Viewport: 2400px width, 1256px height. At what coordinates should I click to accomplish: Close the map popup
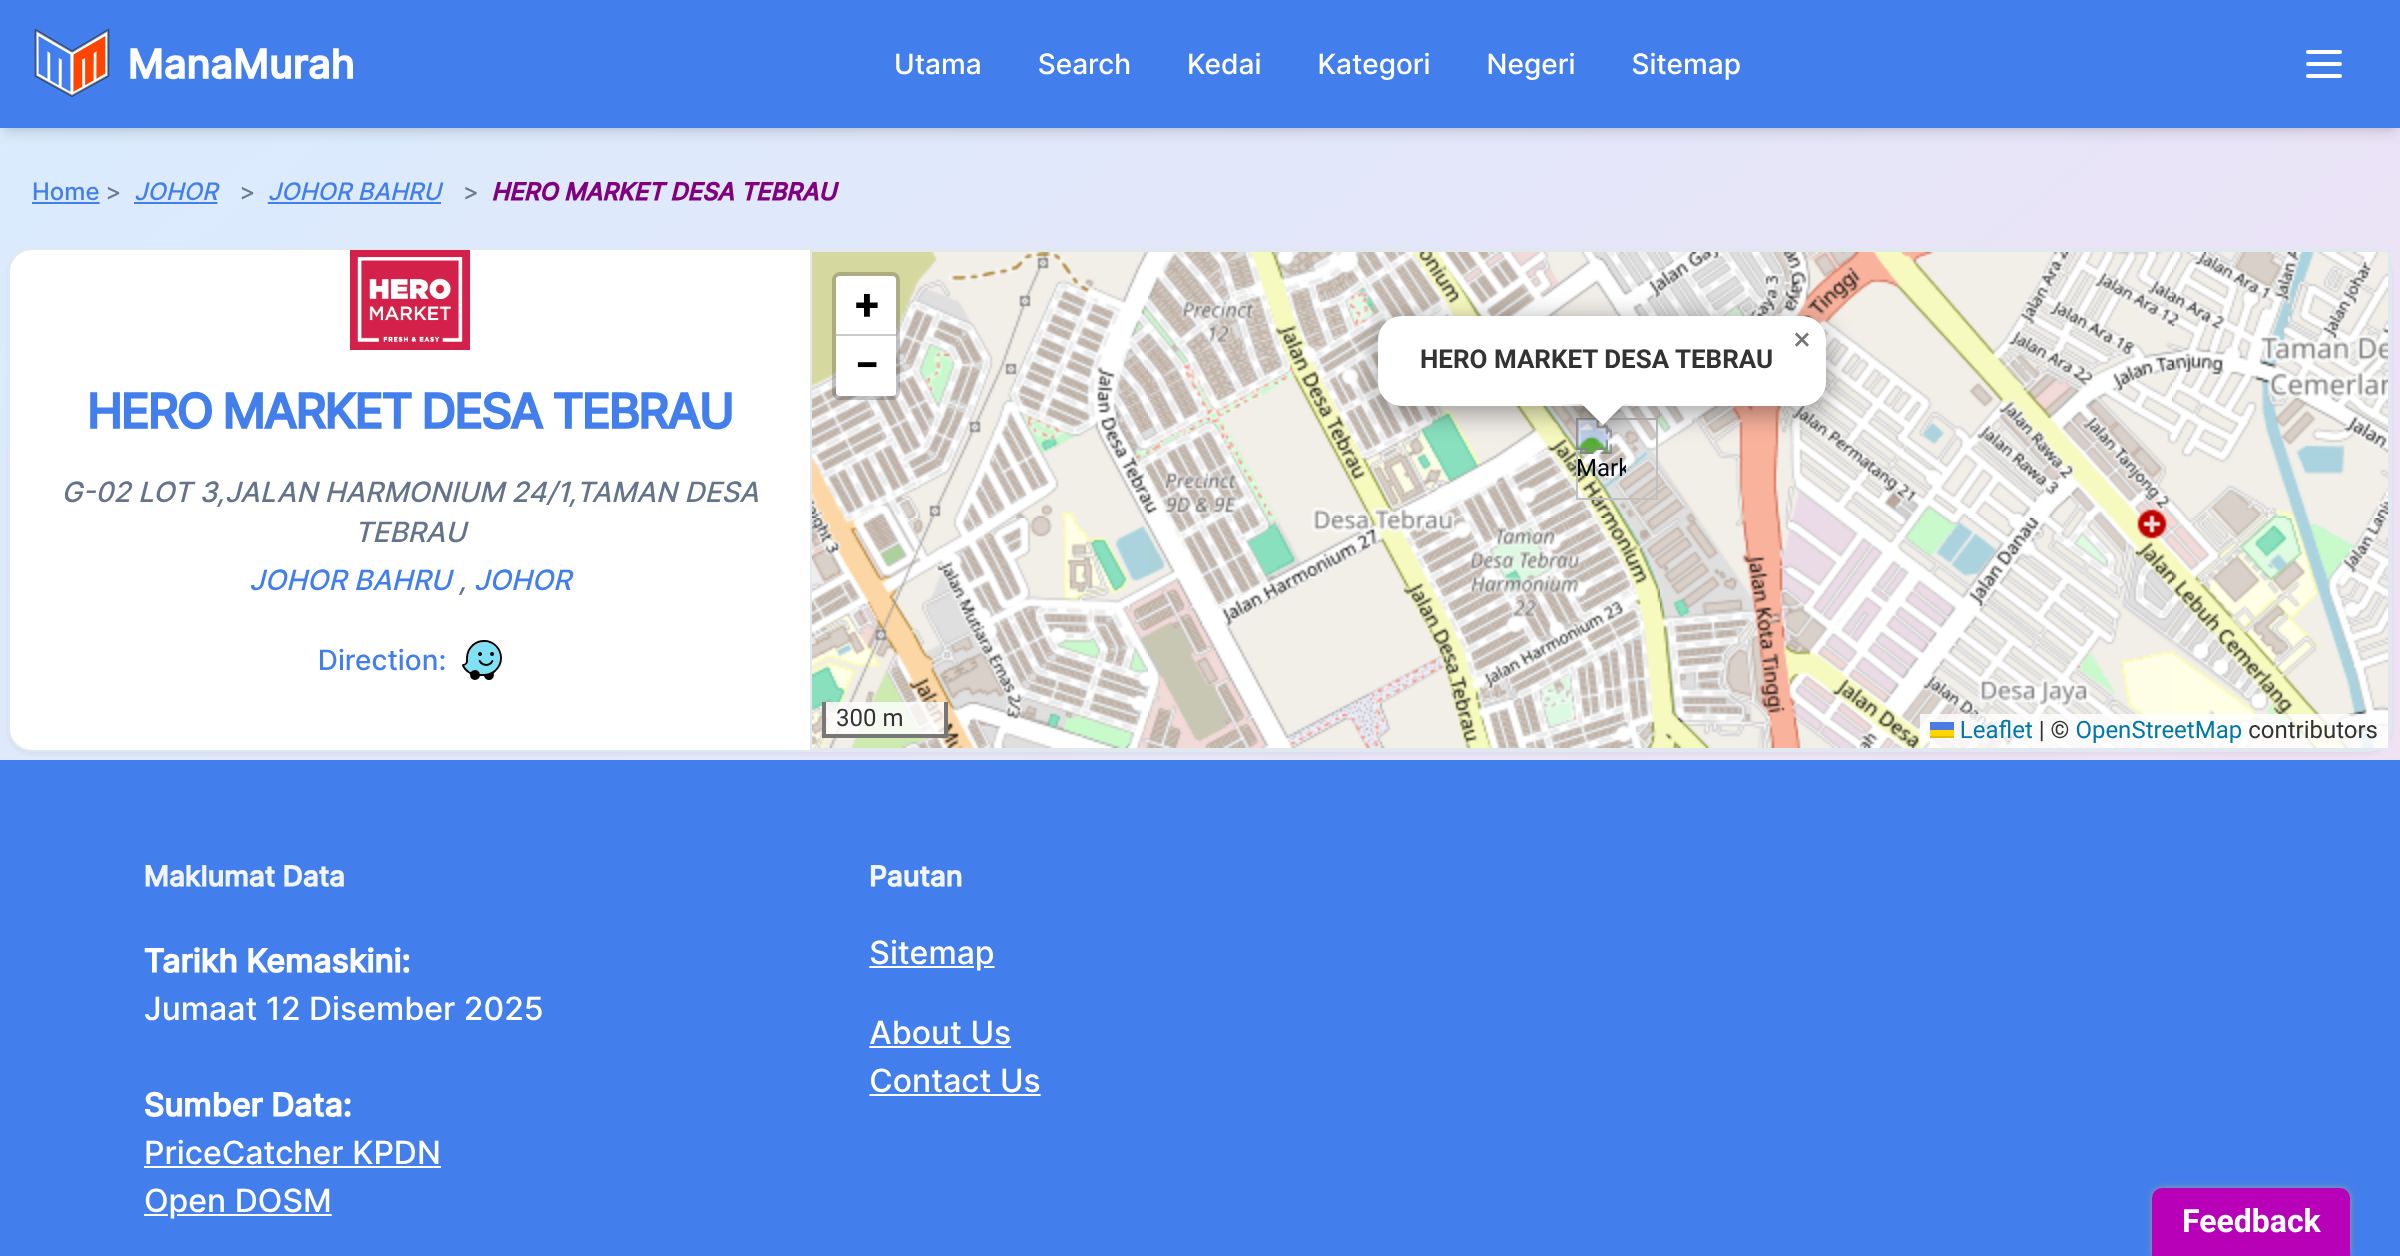click(1801, 340)
